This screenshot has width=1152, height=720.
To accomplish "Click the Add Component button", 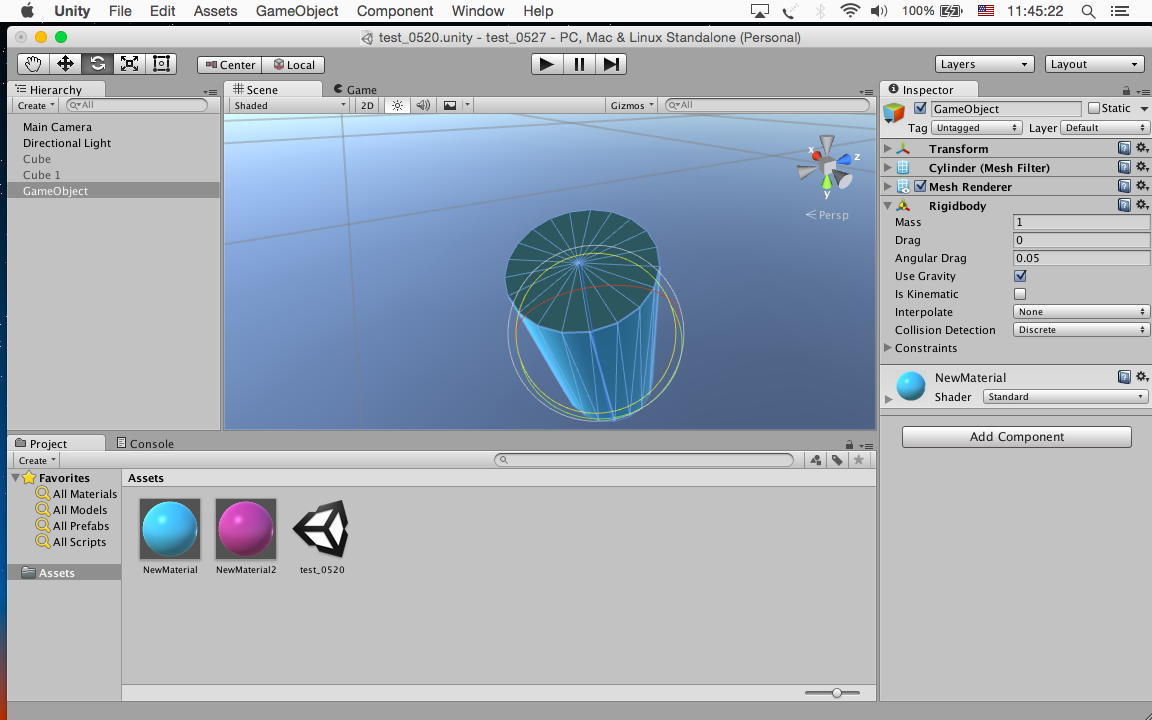I will click(x=1016, y=437).
